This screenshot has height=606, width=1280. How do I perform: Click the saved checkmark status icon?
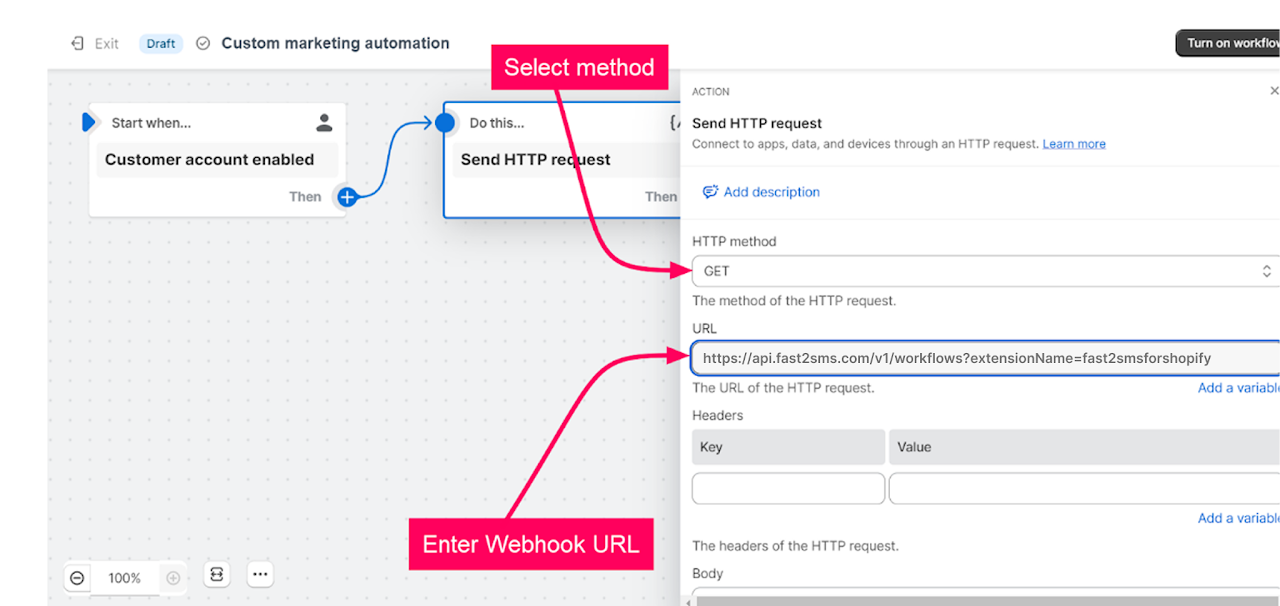203,44
